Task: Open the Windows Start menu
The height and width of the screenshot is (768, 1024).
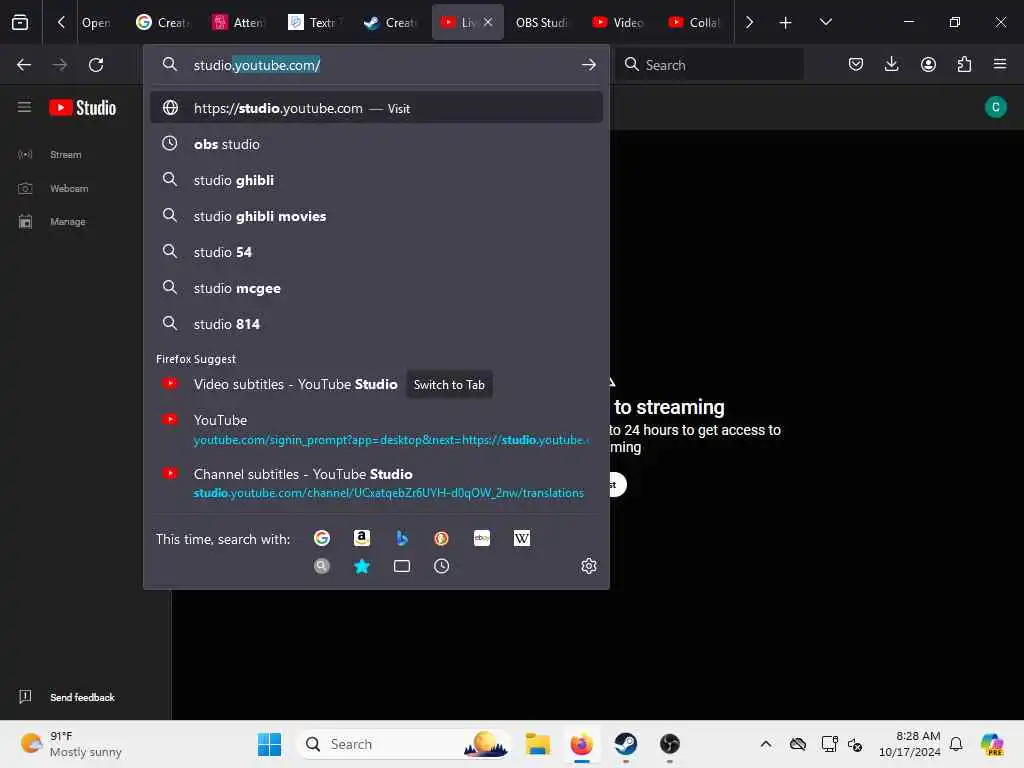Action: point(269,744)
